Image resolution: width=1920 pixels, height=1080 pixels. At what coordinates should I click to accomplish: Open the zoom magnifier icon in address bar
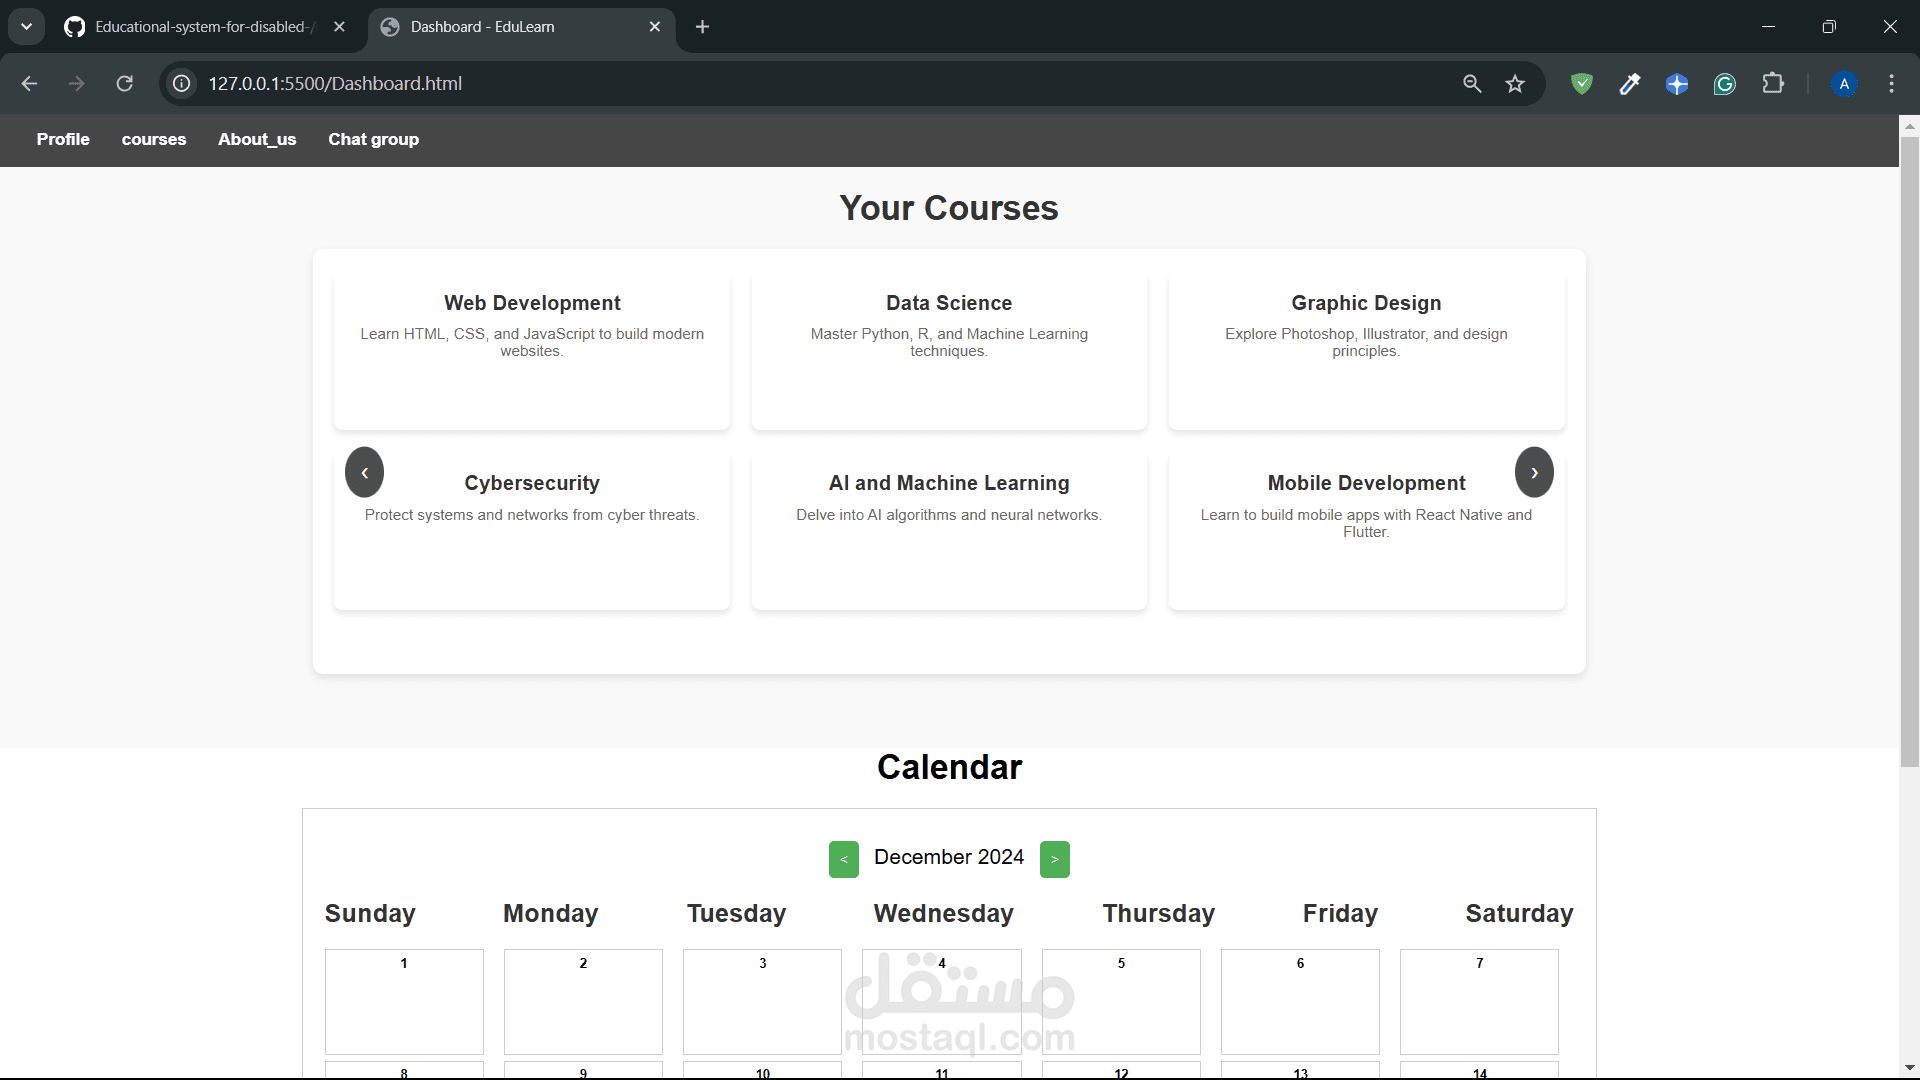(x=1472, y=84)
